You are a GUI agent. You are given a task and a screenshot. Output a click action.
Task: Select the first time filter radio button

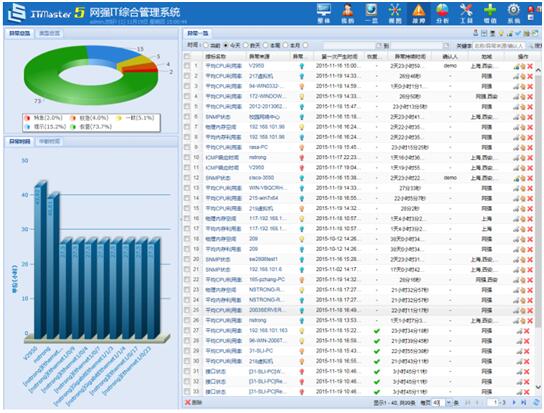206,45
